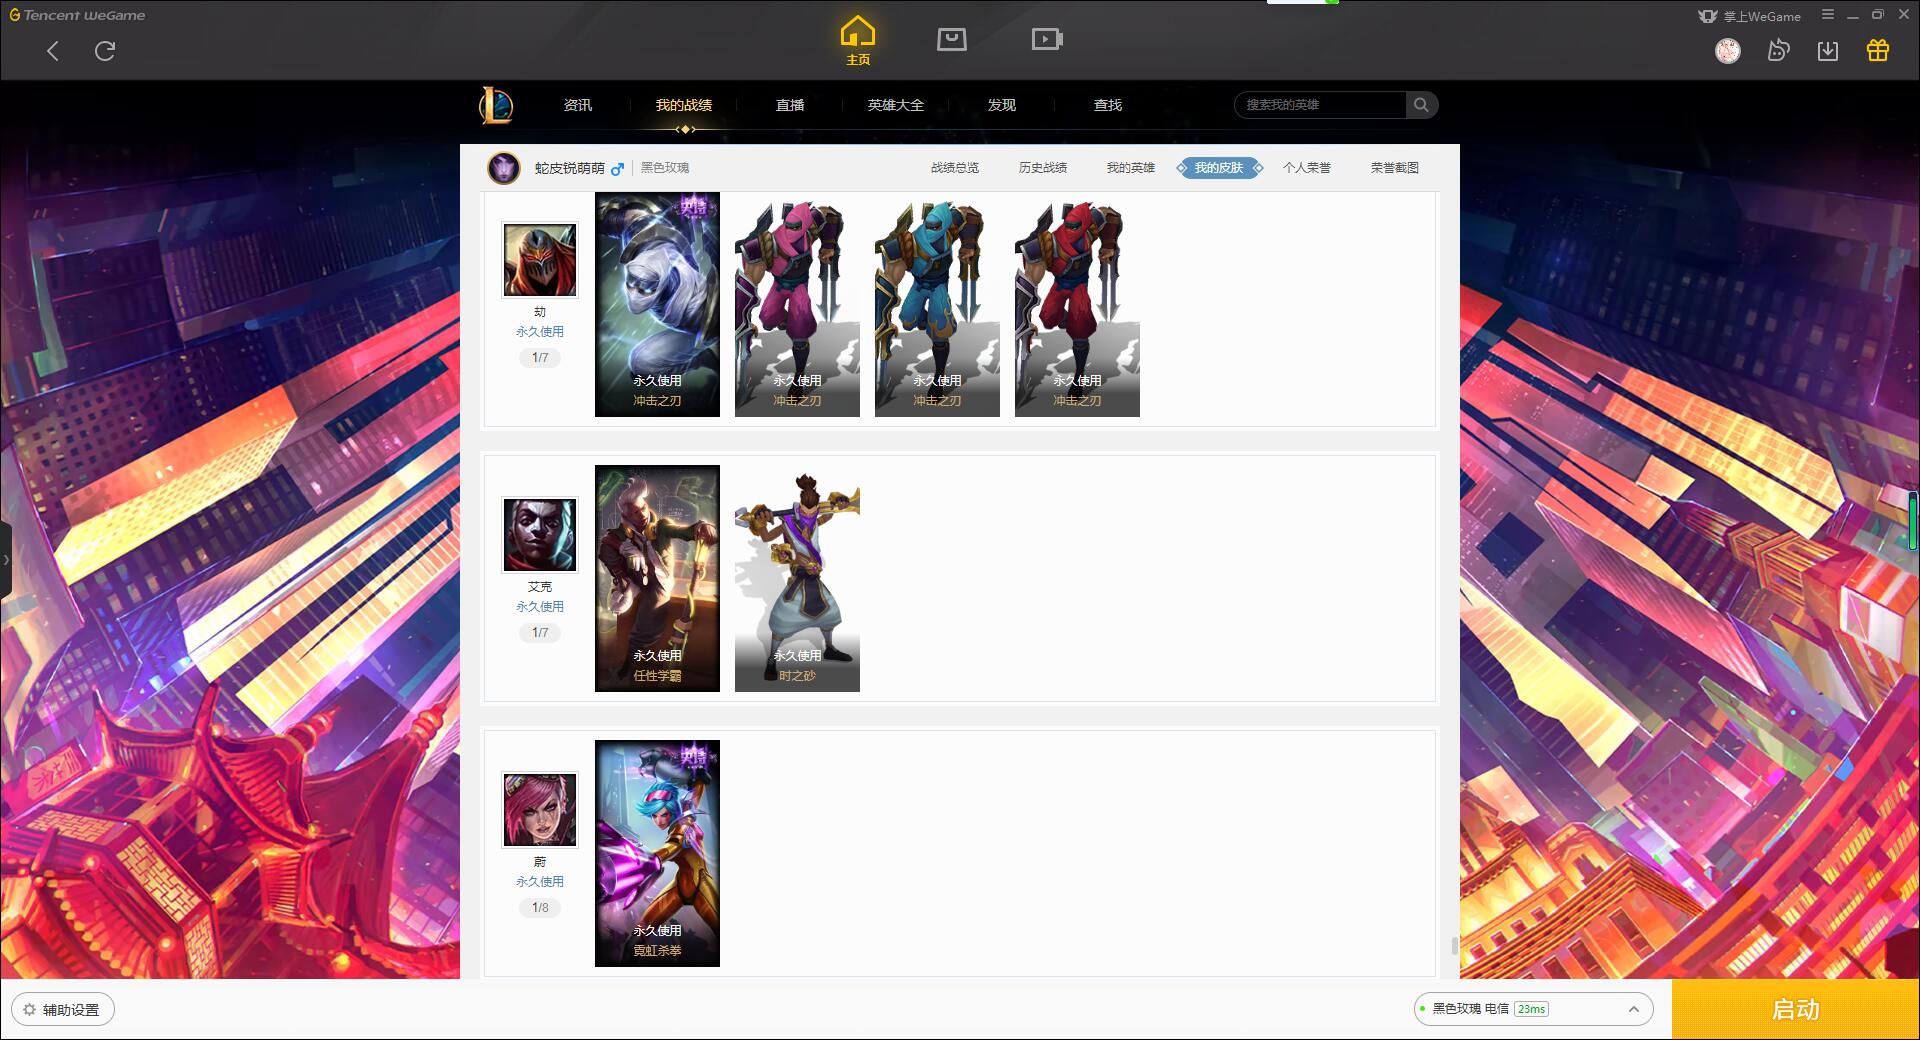This screenshot has height=1040, width=1920.
Task: Open the pink 冲击之刃 chroma skin
Action: [x=797, y=304]
